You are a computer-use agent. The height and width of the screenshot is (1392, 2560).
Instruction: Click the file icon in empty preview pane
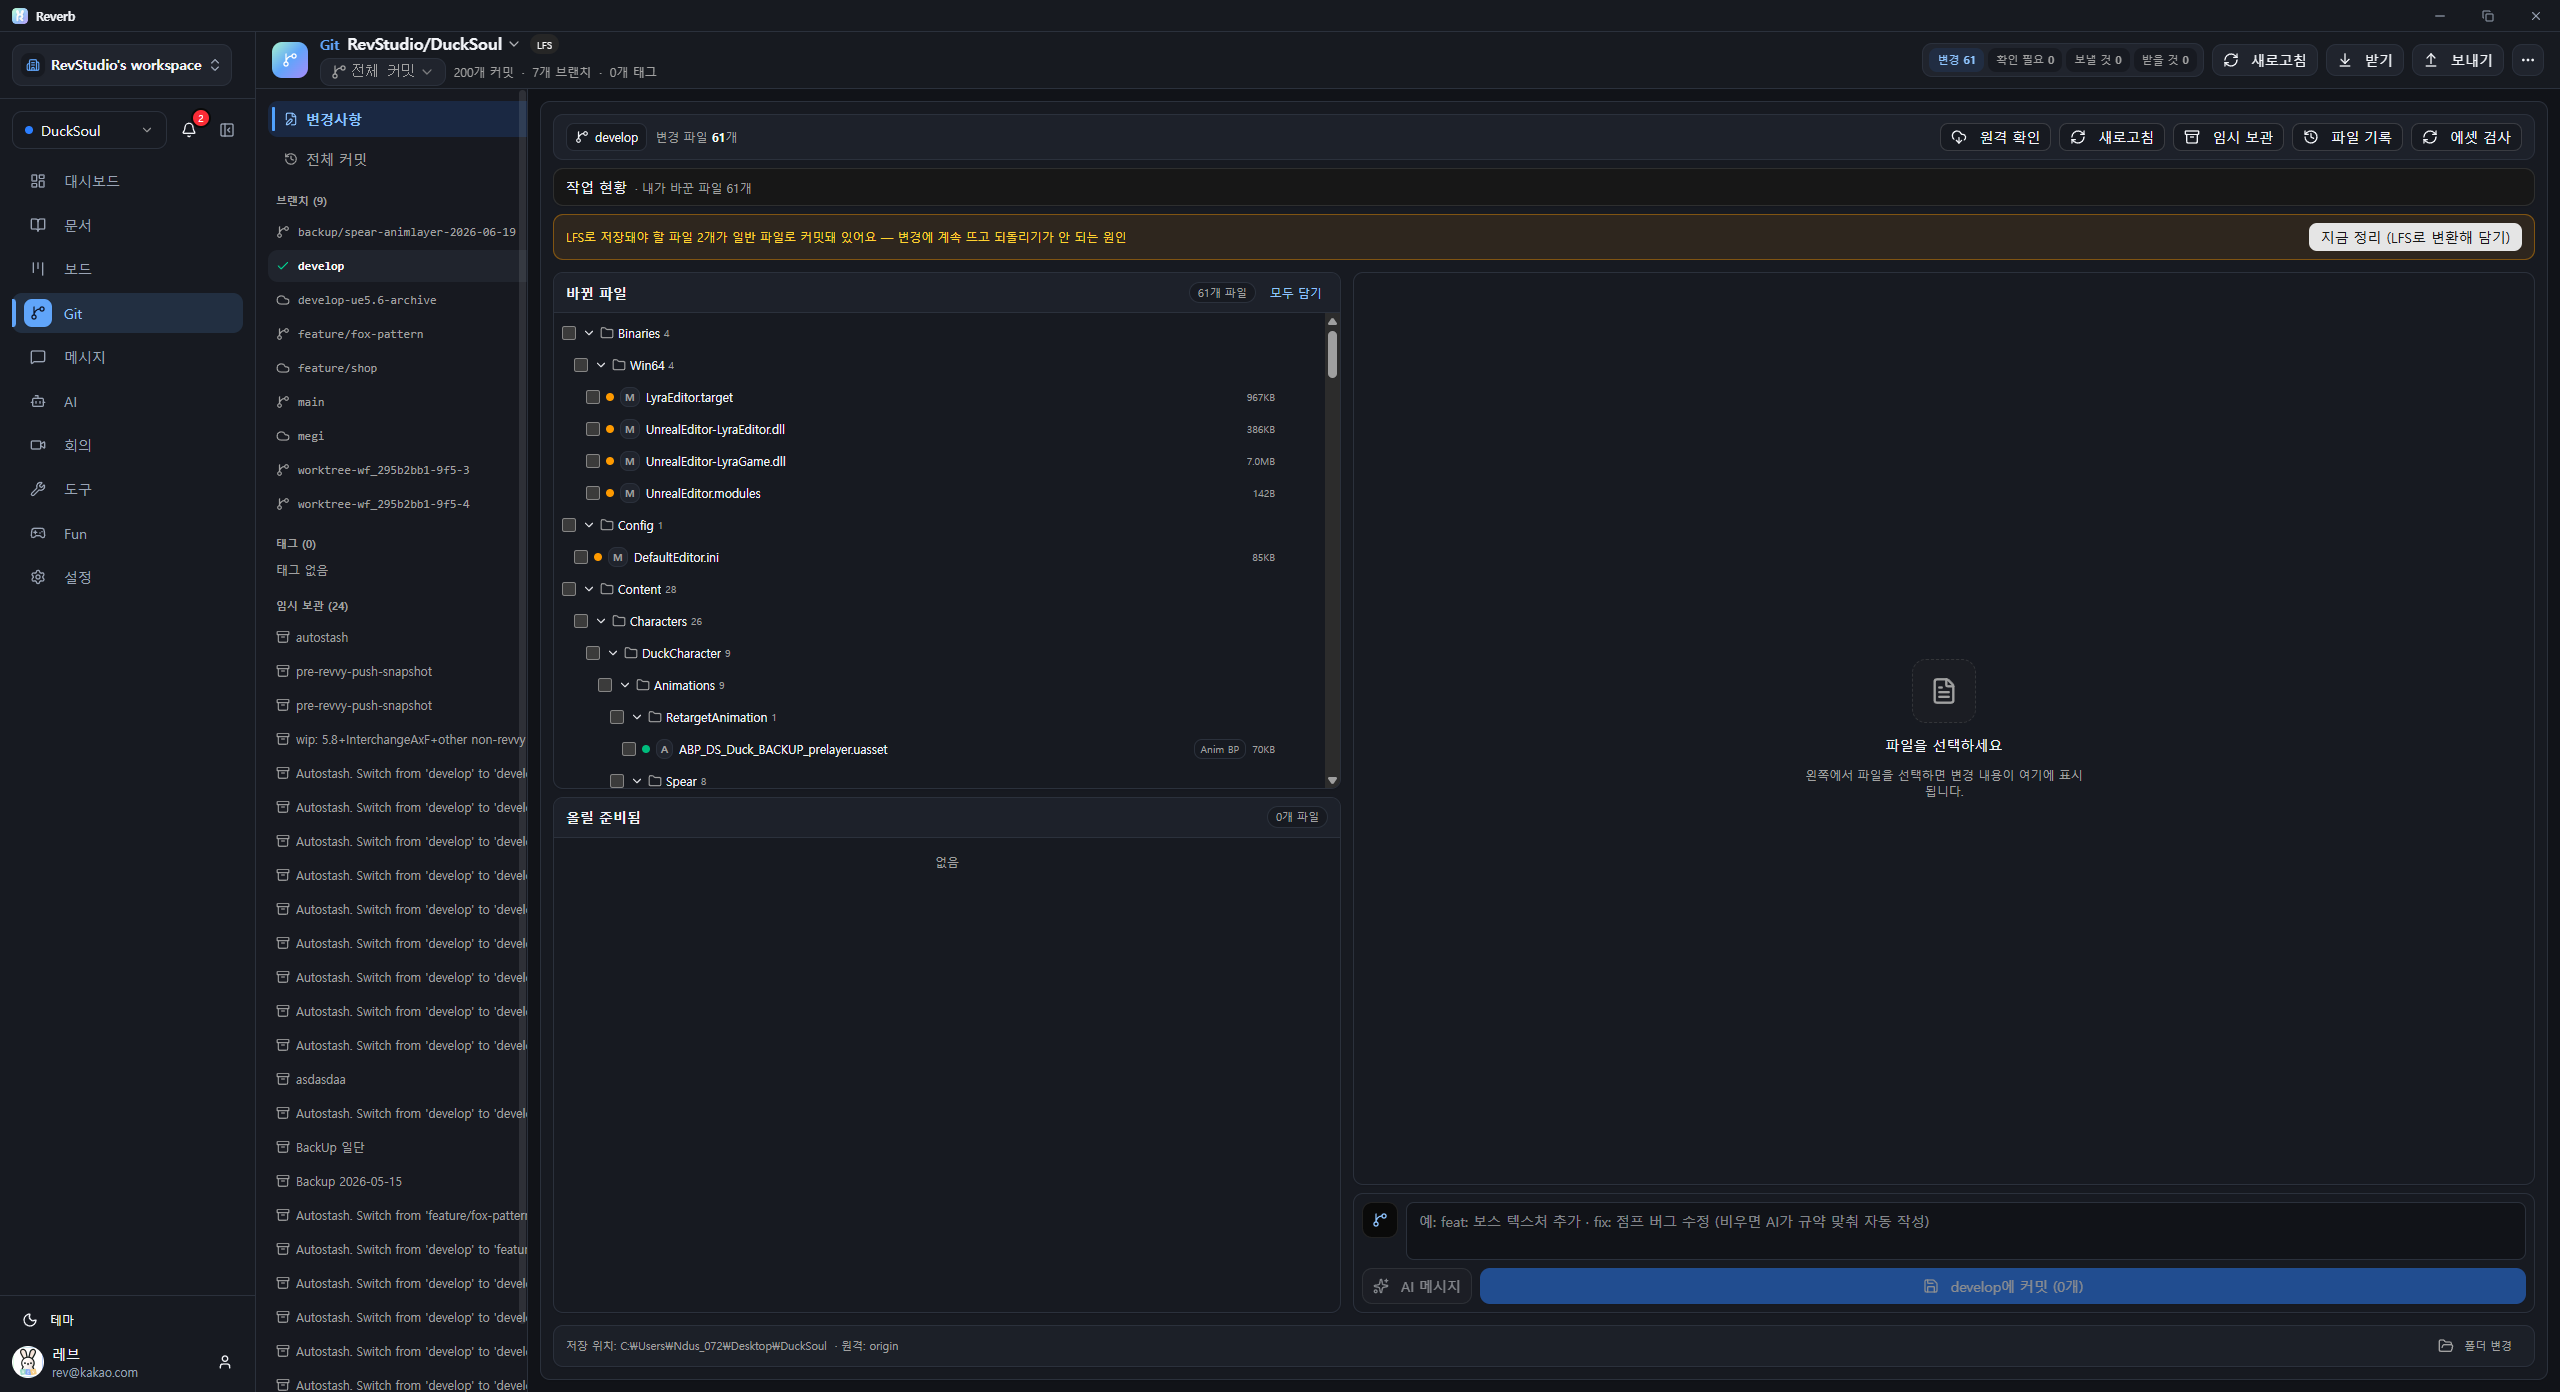[x=1943, y=691]
